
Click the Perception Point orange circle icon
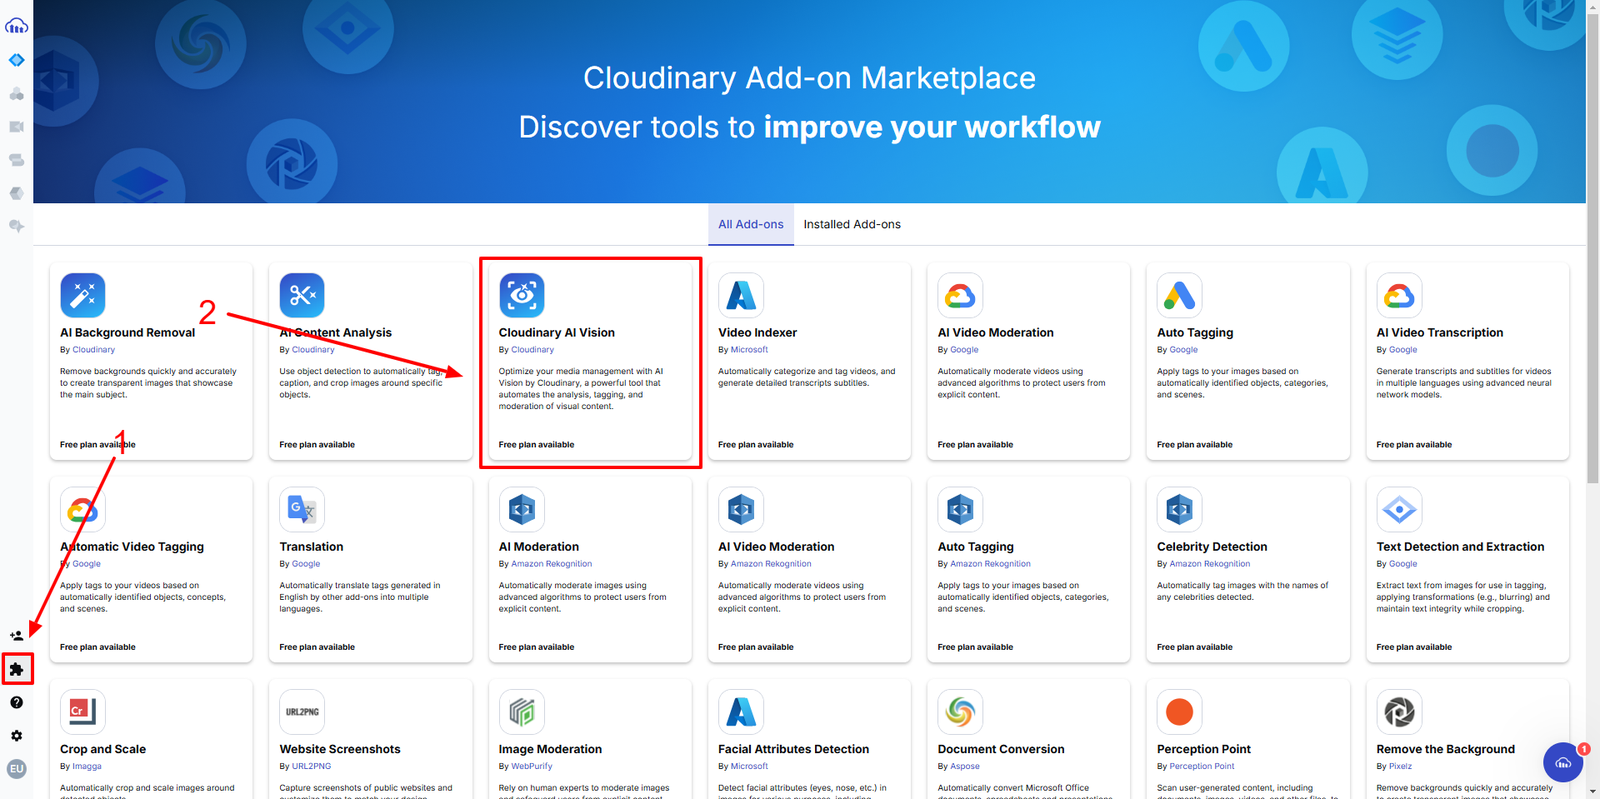point(1180,711)
